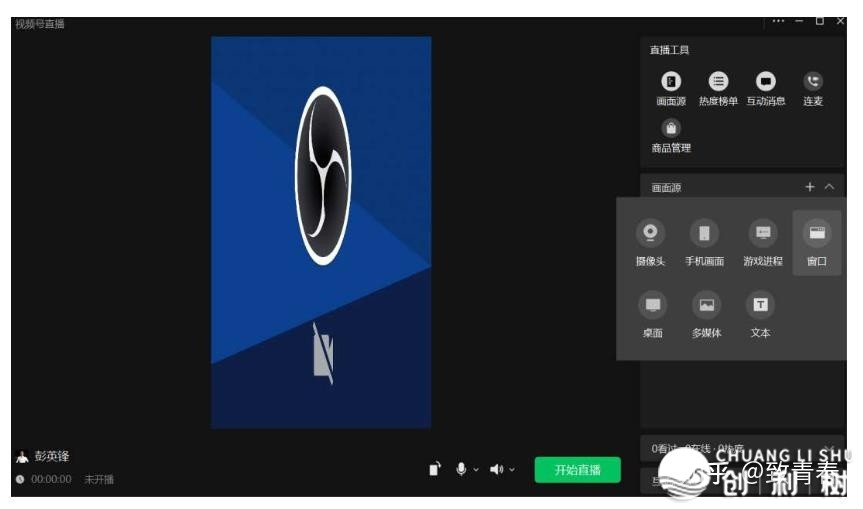863x509 pixels.
Task: Click the 未开播 status label
Action: tap(99, 479)
